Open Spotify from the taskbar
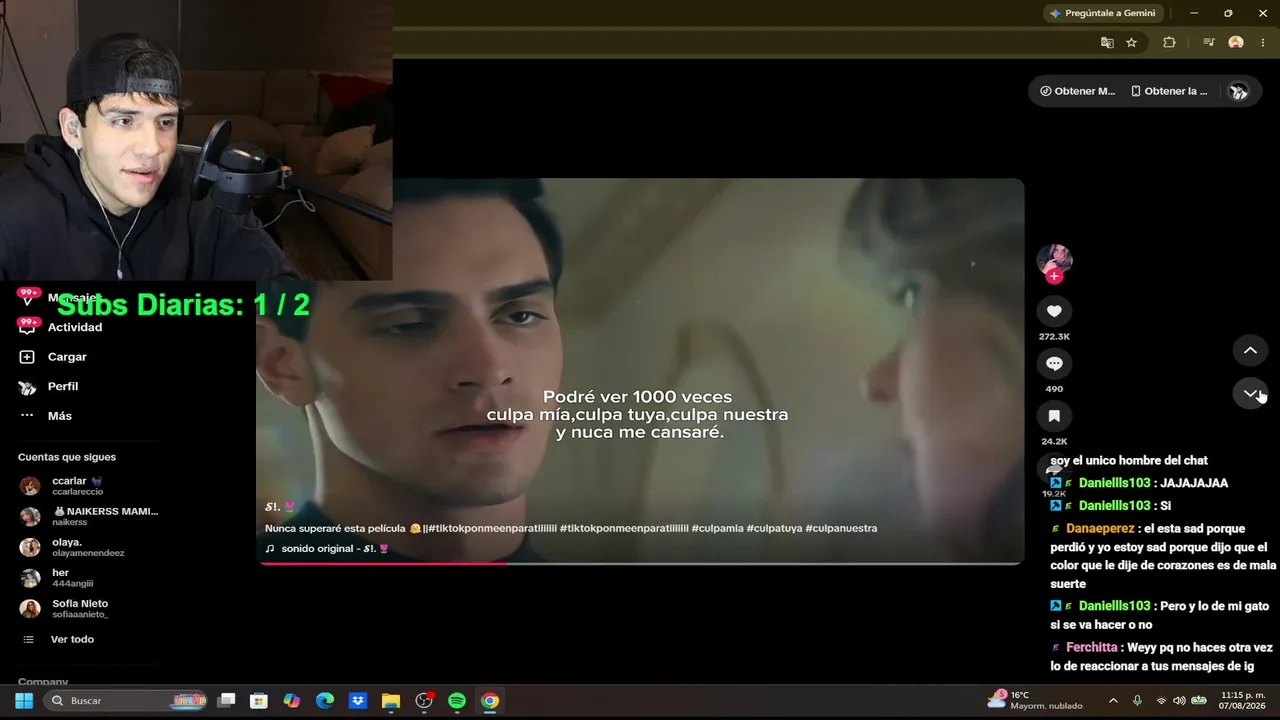The height and width of the screenshot is (720, 1280). (457, 701)
